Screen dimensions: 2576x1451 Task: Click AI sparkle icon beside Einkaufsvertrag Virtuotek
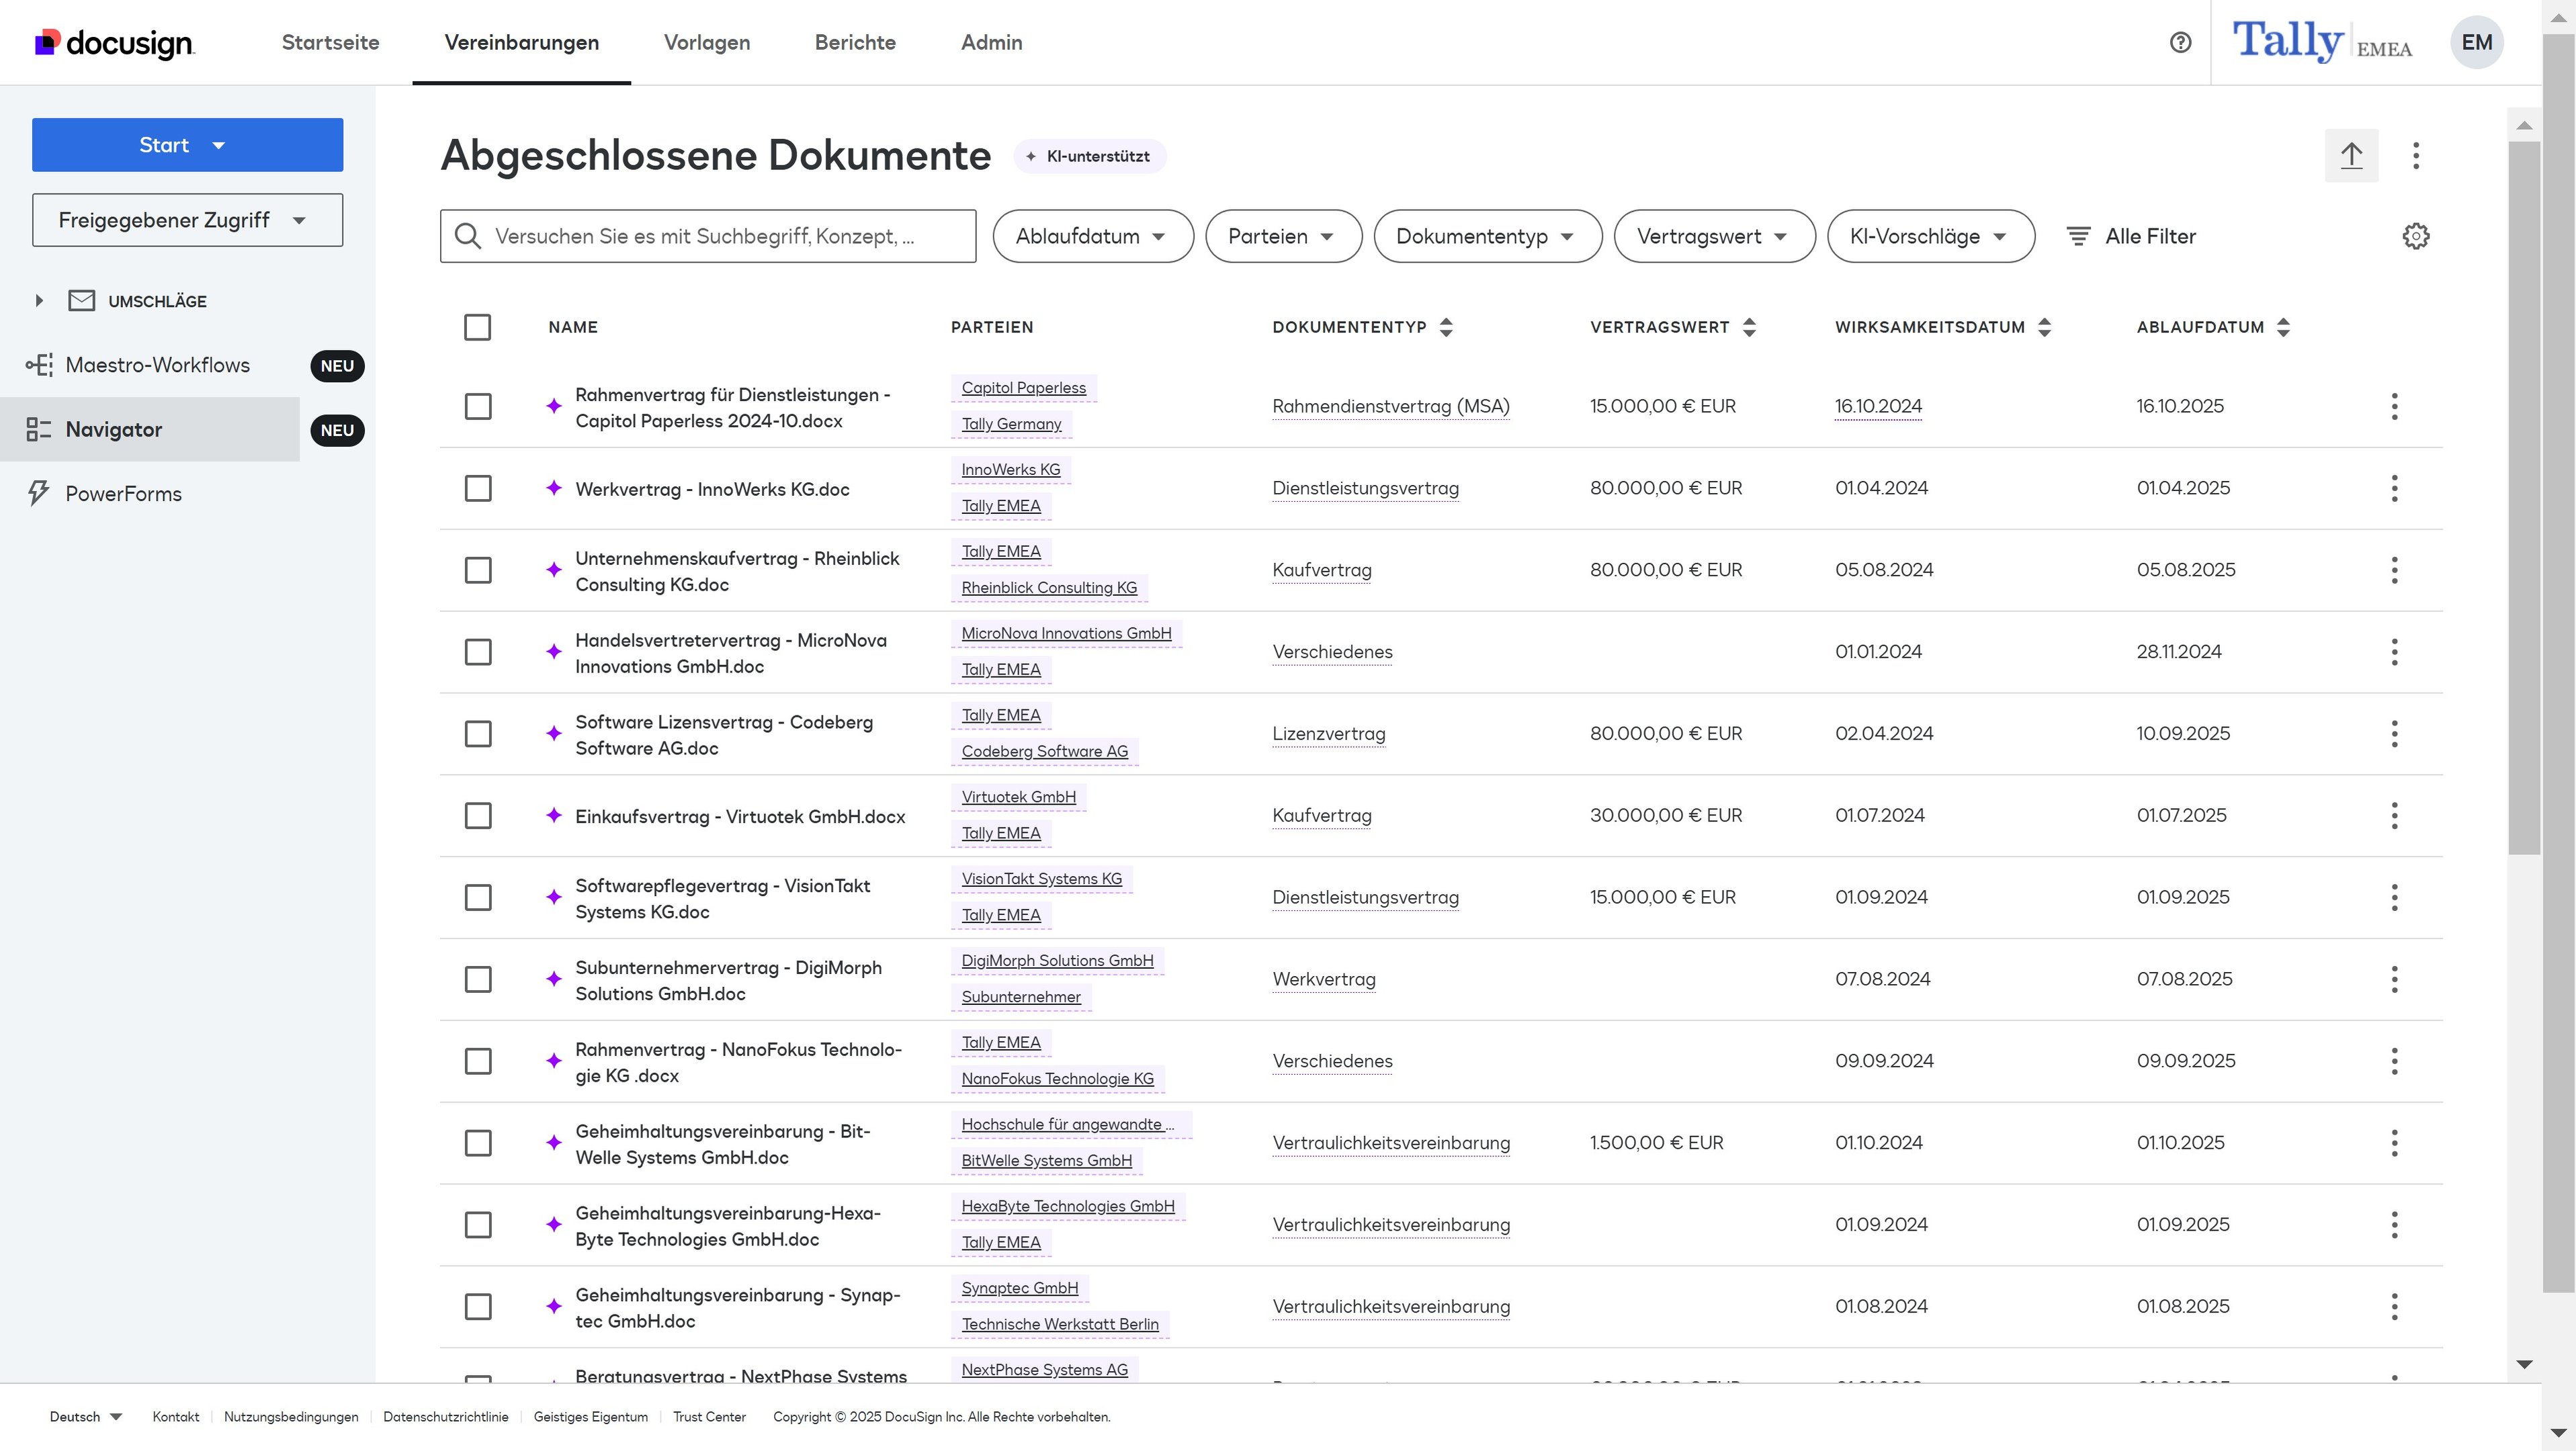[554, 815]
